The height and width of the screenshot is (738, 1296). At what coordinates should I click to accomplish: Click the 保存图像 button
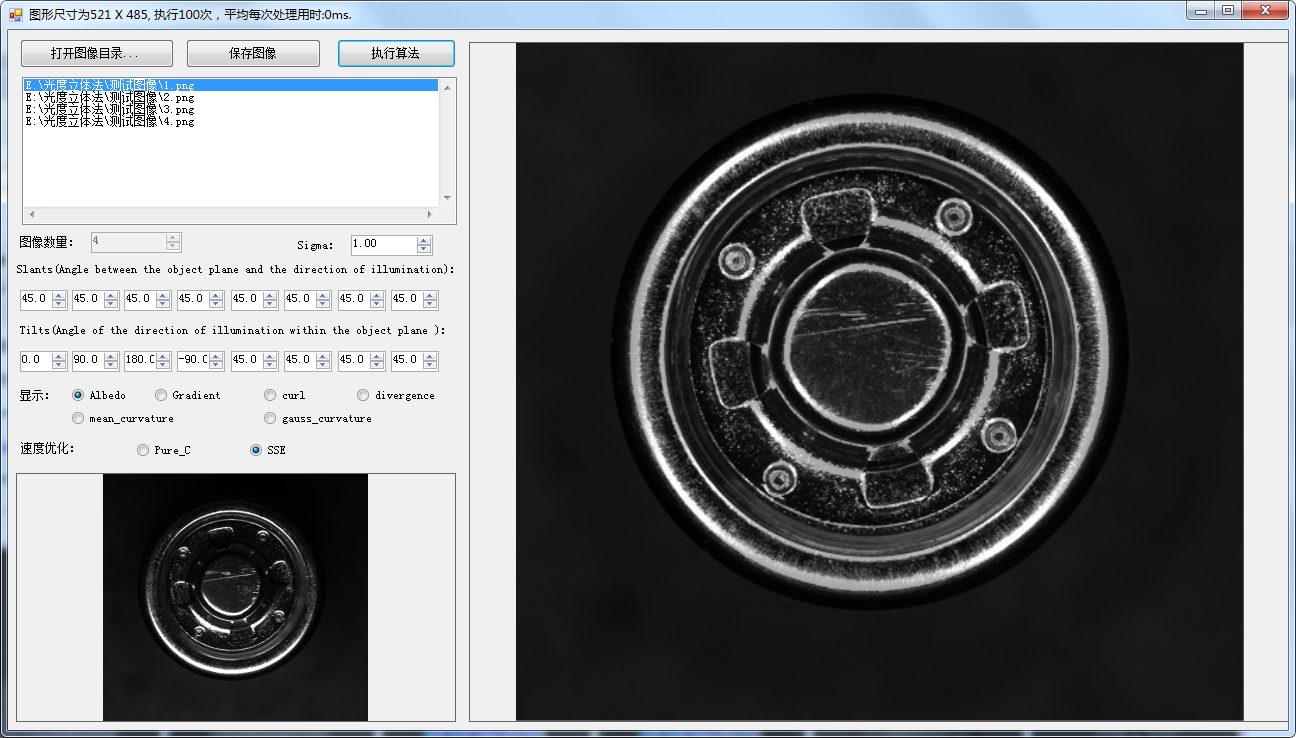click(253, 53)
